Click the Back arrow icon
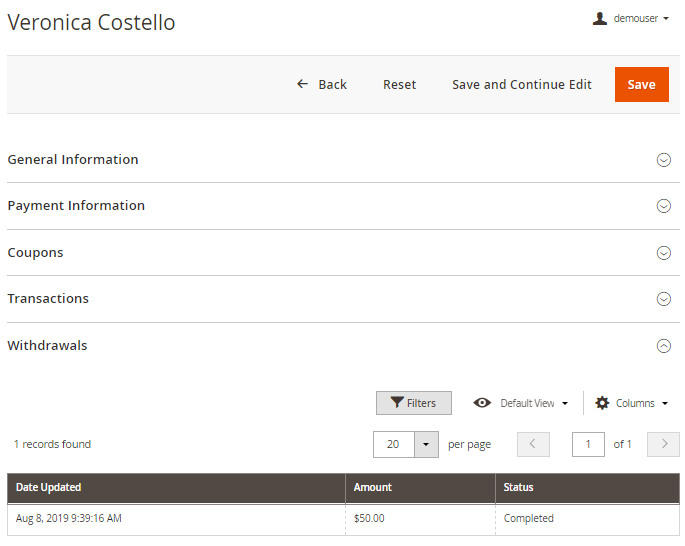Viewport: 685px width, 546px height. click(x=303, y=84)
